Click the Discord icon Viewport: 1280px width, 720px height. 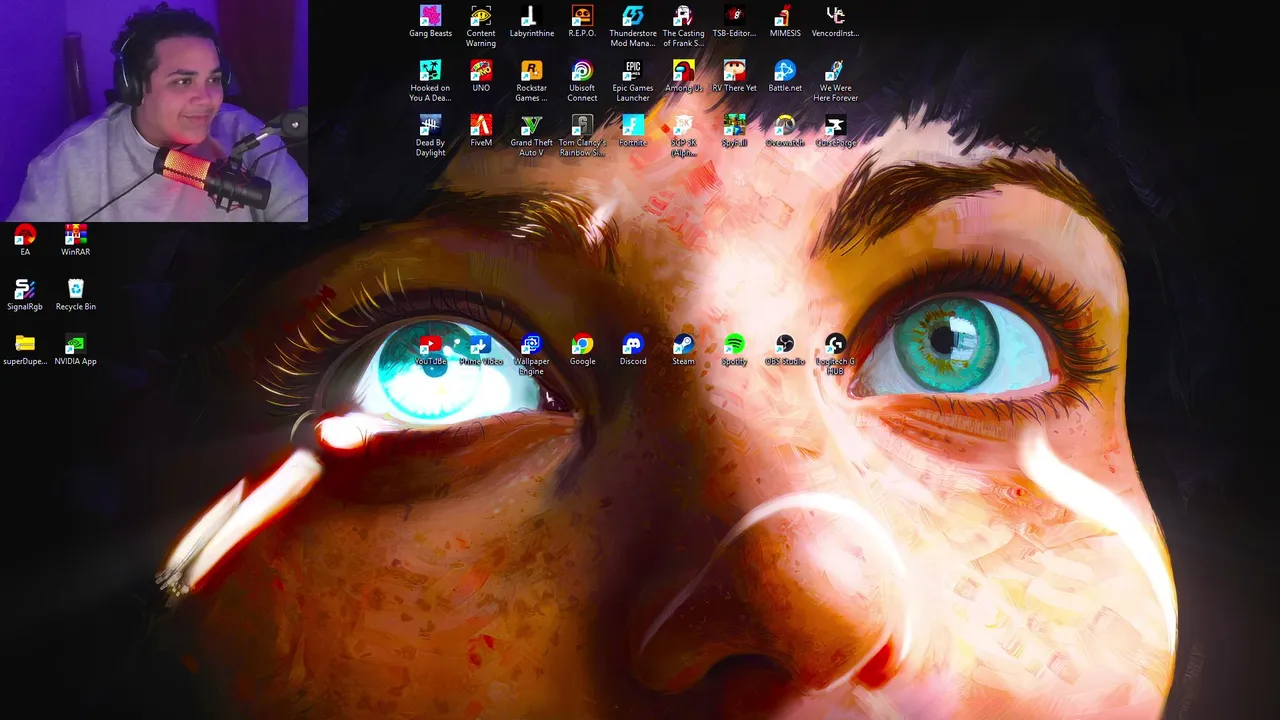(633, 350)
